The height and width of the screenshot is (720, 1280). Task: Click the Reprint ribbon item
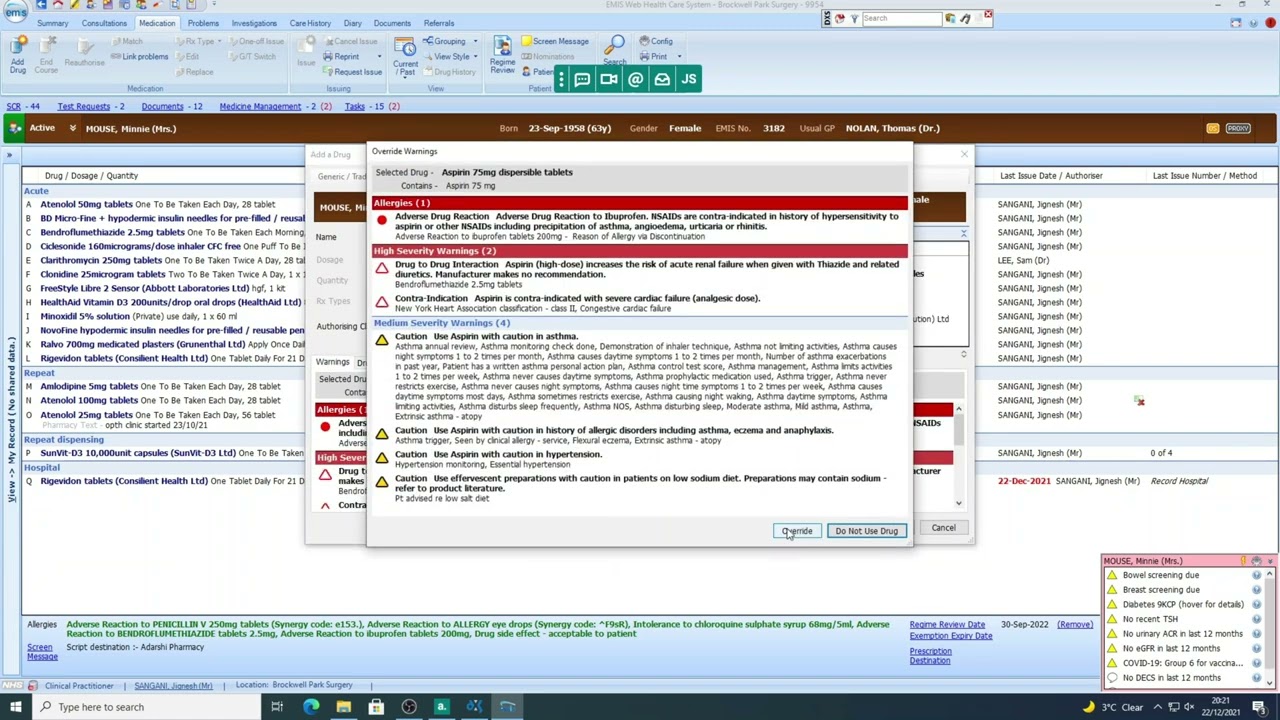(x=341, y=56)
